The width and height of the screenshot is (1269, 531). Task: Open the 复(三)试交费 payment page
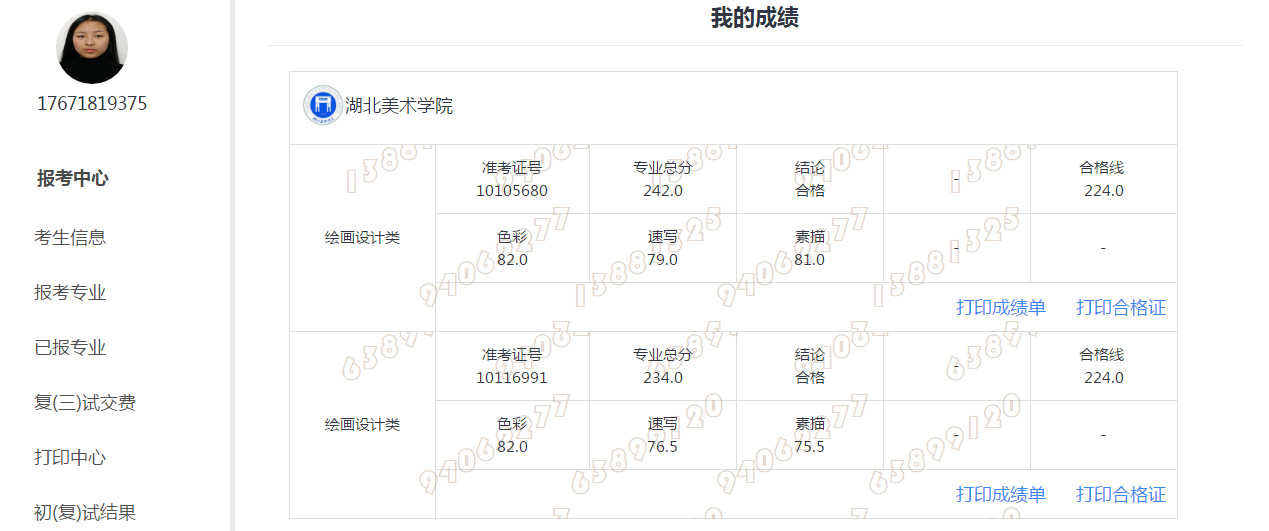click(84, 402)
